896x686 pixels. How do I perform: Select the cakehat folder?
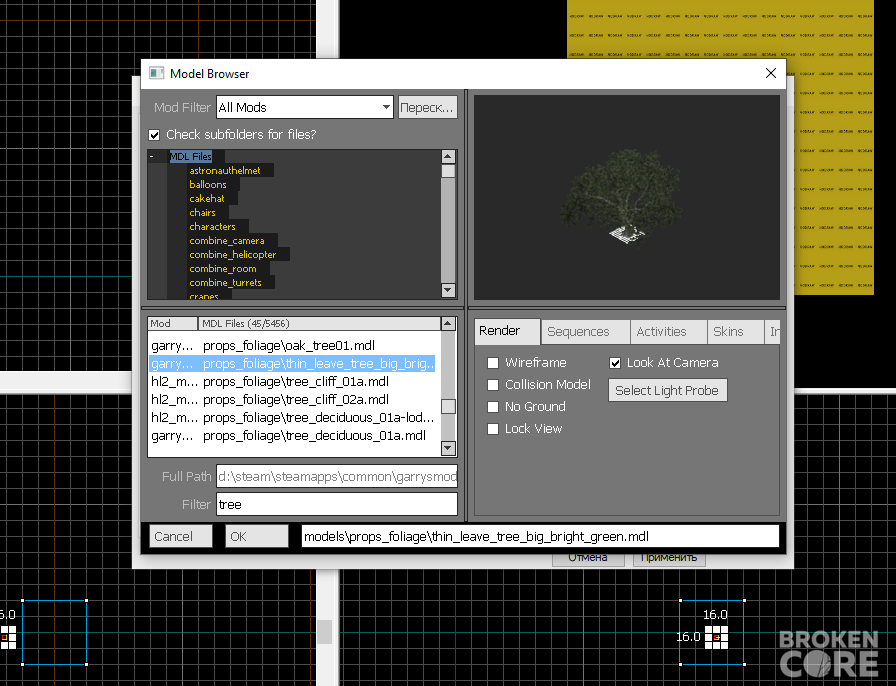(x=207, y=198)
